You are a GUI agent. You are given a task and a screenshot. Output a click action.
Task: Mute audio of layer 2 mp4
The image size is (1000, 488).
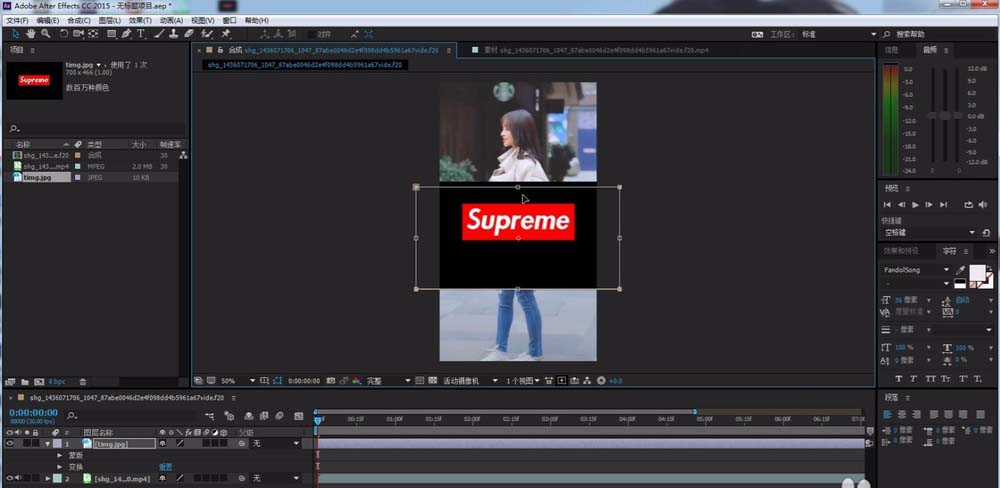point(17,478)
